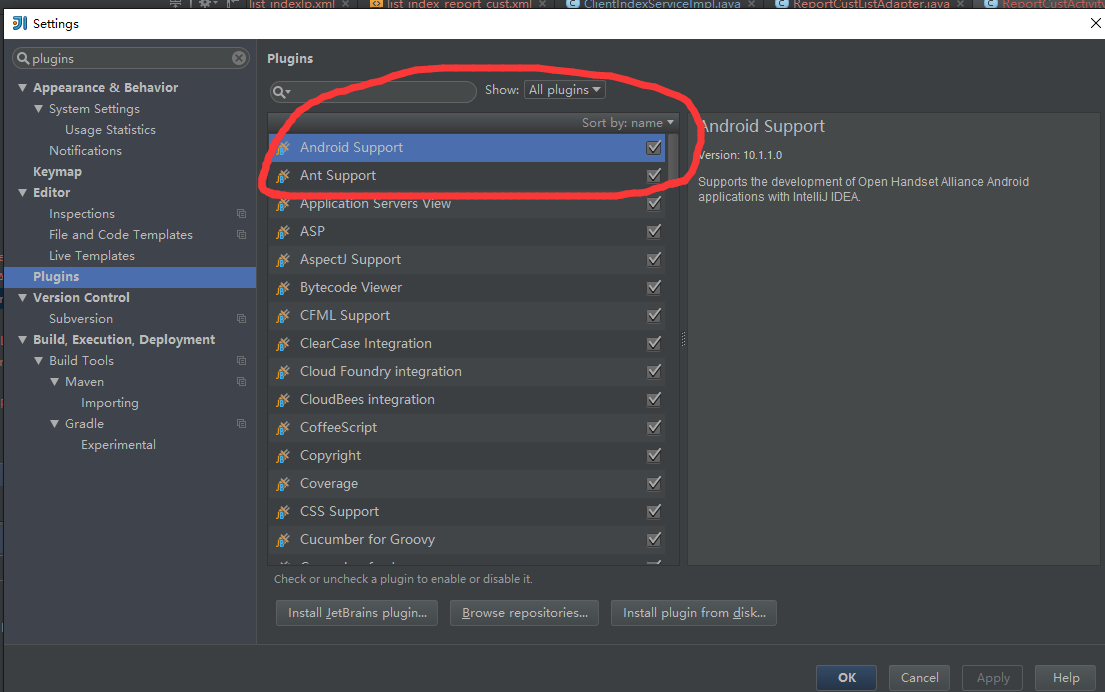
Task: Collapse the Gradle node arrow
Action: click(x=54, y=424)
